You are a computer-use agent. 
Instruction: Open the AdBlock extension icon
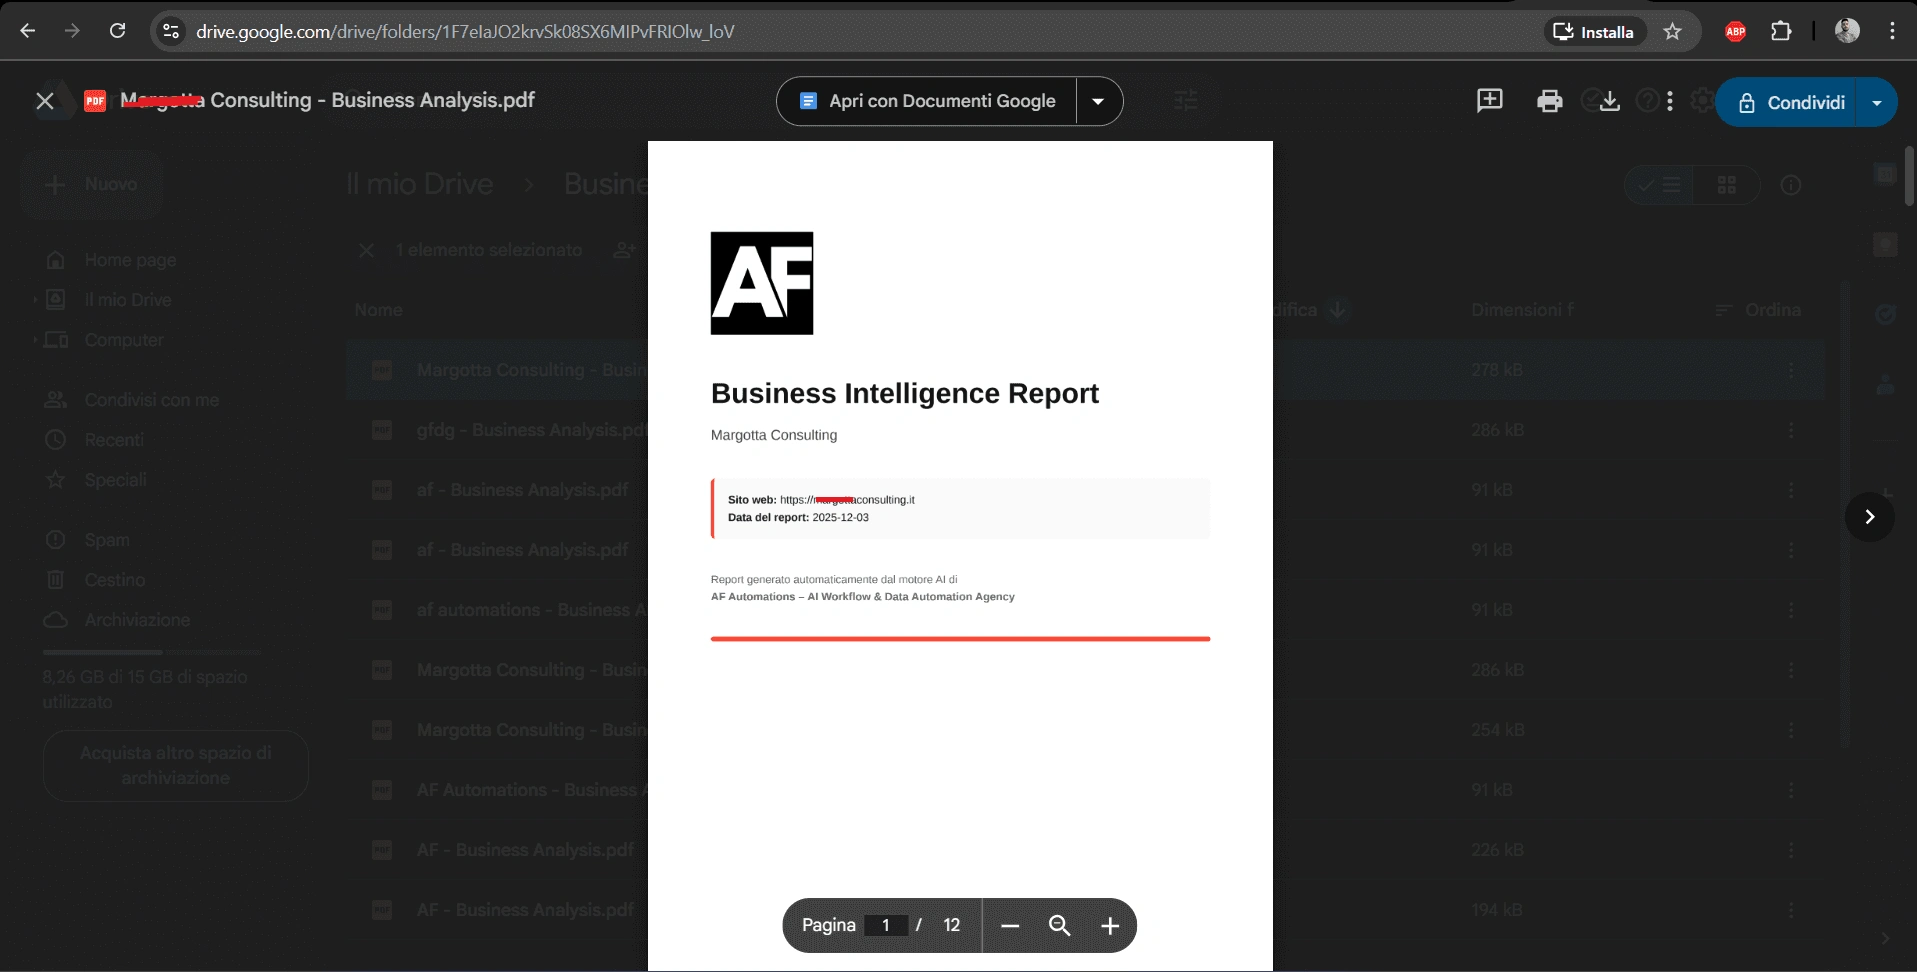(1735, 30)
